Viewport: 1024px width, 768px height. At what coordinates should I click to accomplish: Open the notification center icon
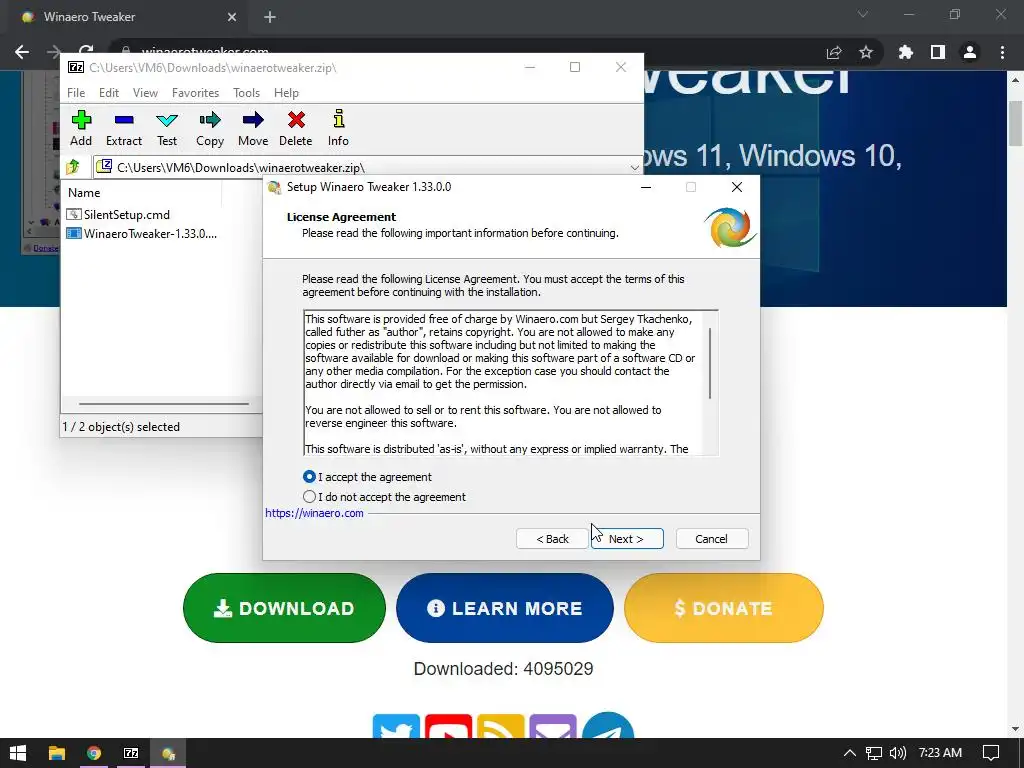click(991, 753)
